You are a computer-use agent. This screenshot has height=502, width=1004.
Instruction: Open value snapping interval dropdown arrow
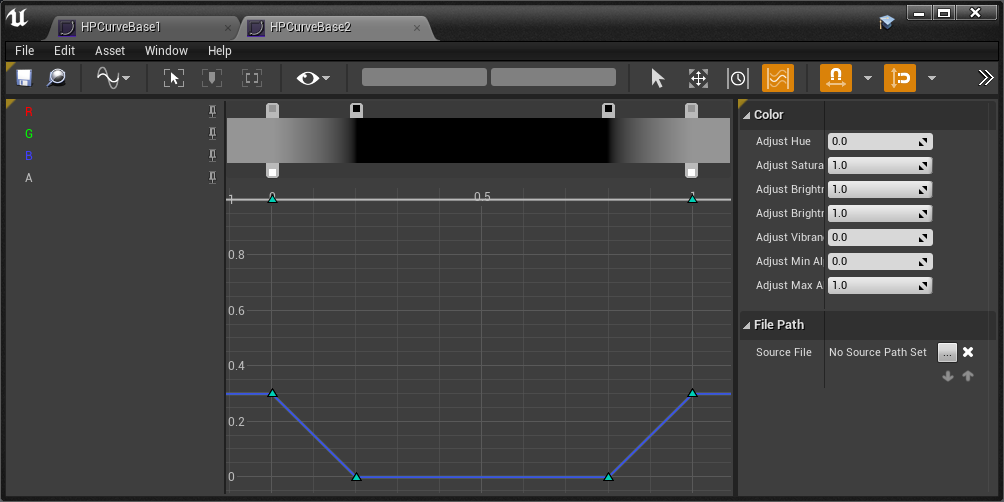pos(932,78)
